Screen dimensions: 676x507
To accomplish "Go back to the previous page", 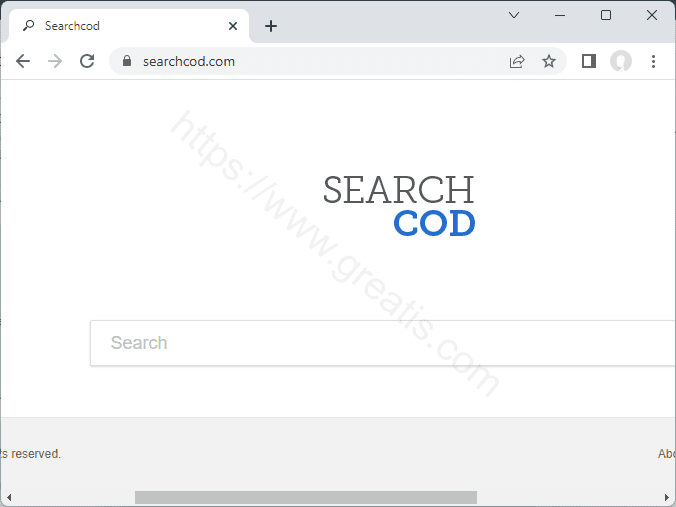I will coord(23,61).
